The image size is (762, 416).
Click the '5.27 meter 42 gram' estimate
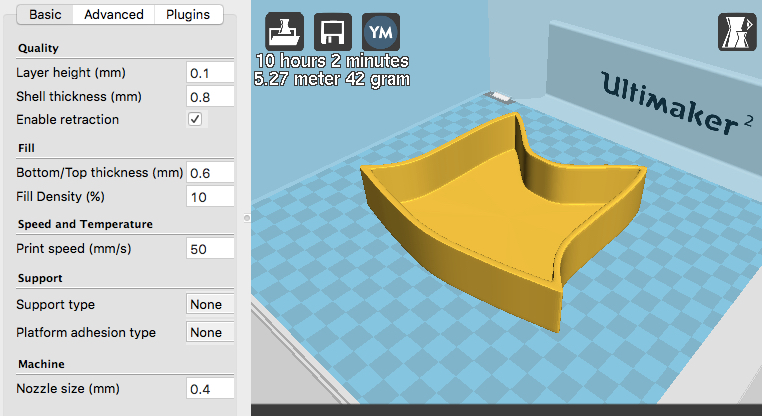coord(332,79)
